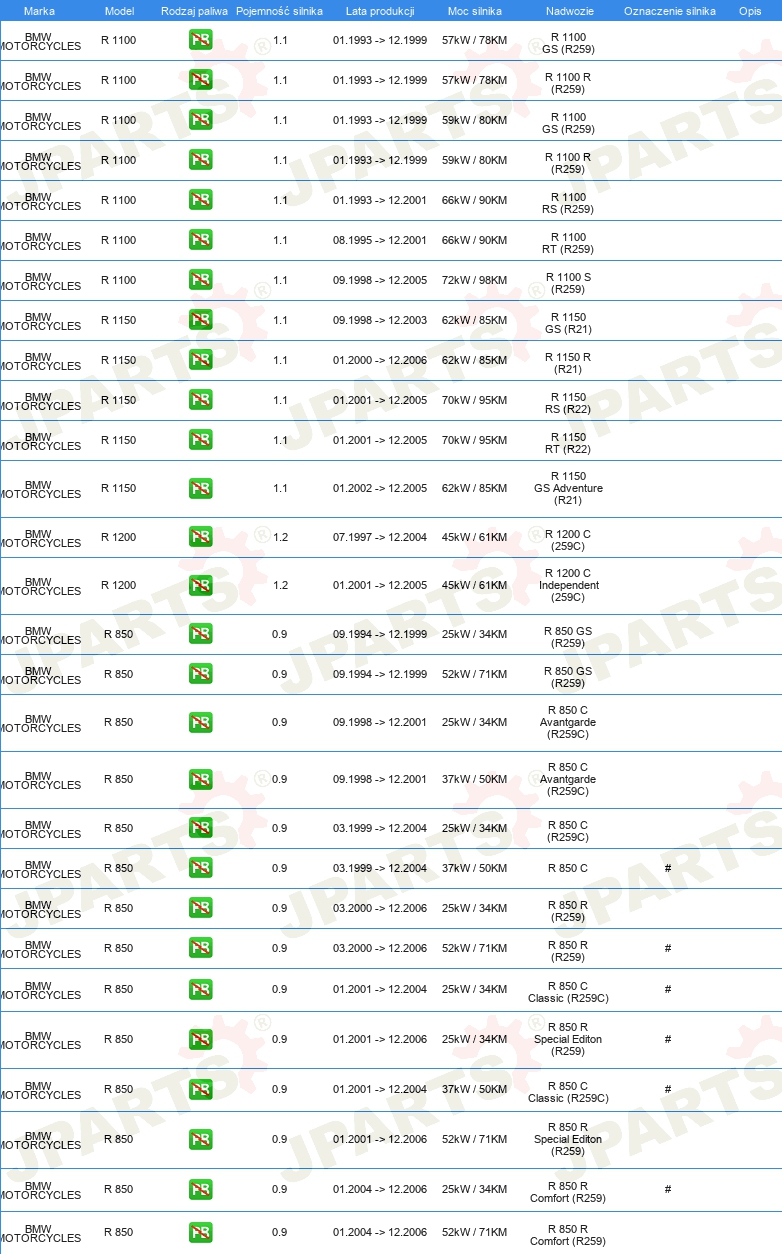The width and height of the screenshot is (782, 1254).
Task: Select the fuel icon in R 1100 RS row
Action: [201, 200]
